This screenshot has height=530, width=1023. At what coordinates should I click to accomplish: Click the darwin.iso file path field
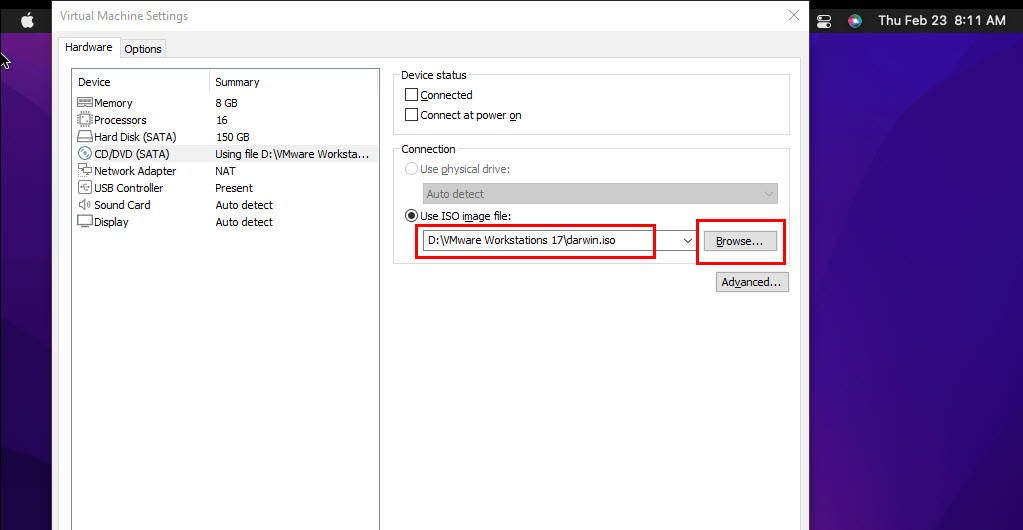tap(540, 241)
